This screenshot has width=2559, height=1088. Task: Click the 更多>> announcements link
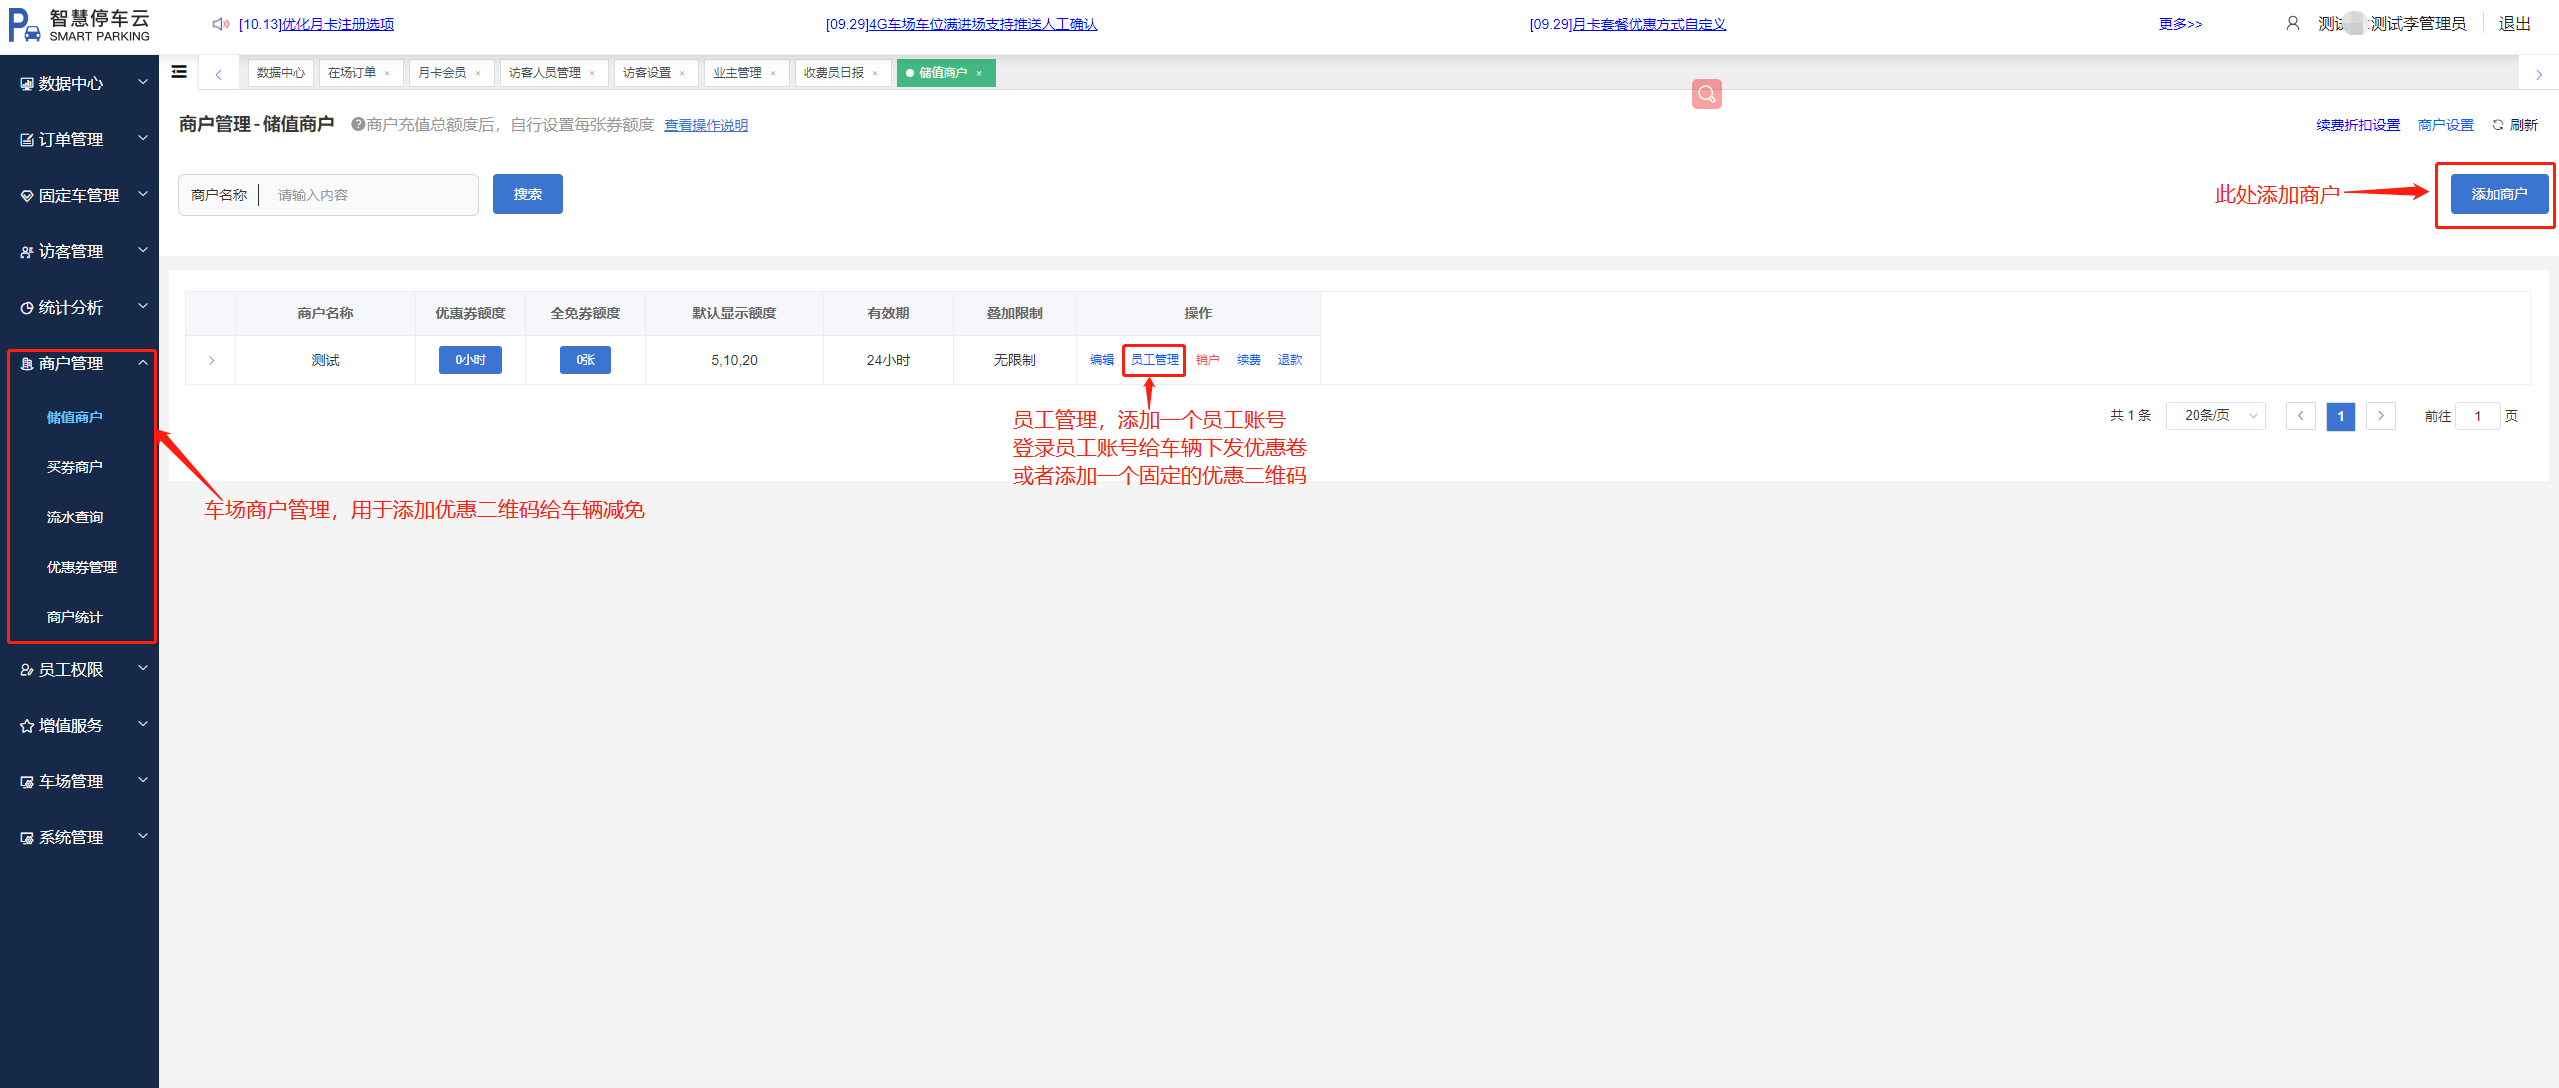[x=2180, y=24]
